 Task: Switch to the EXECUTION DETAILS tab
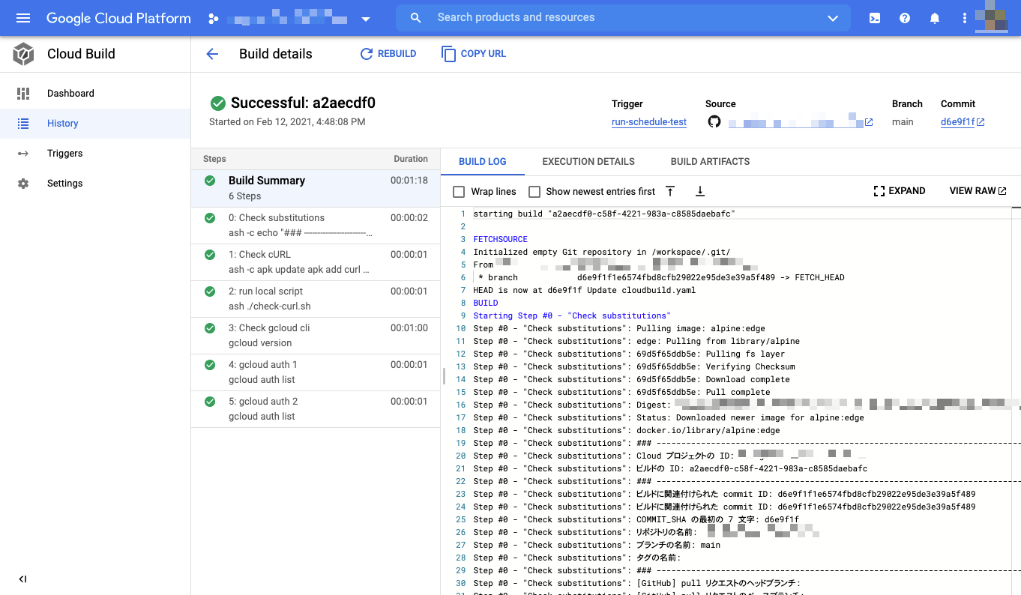coord(588,161)
